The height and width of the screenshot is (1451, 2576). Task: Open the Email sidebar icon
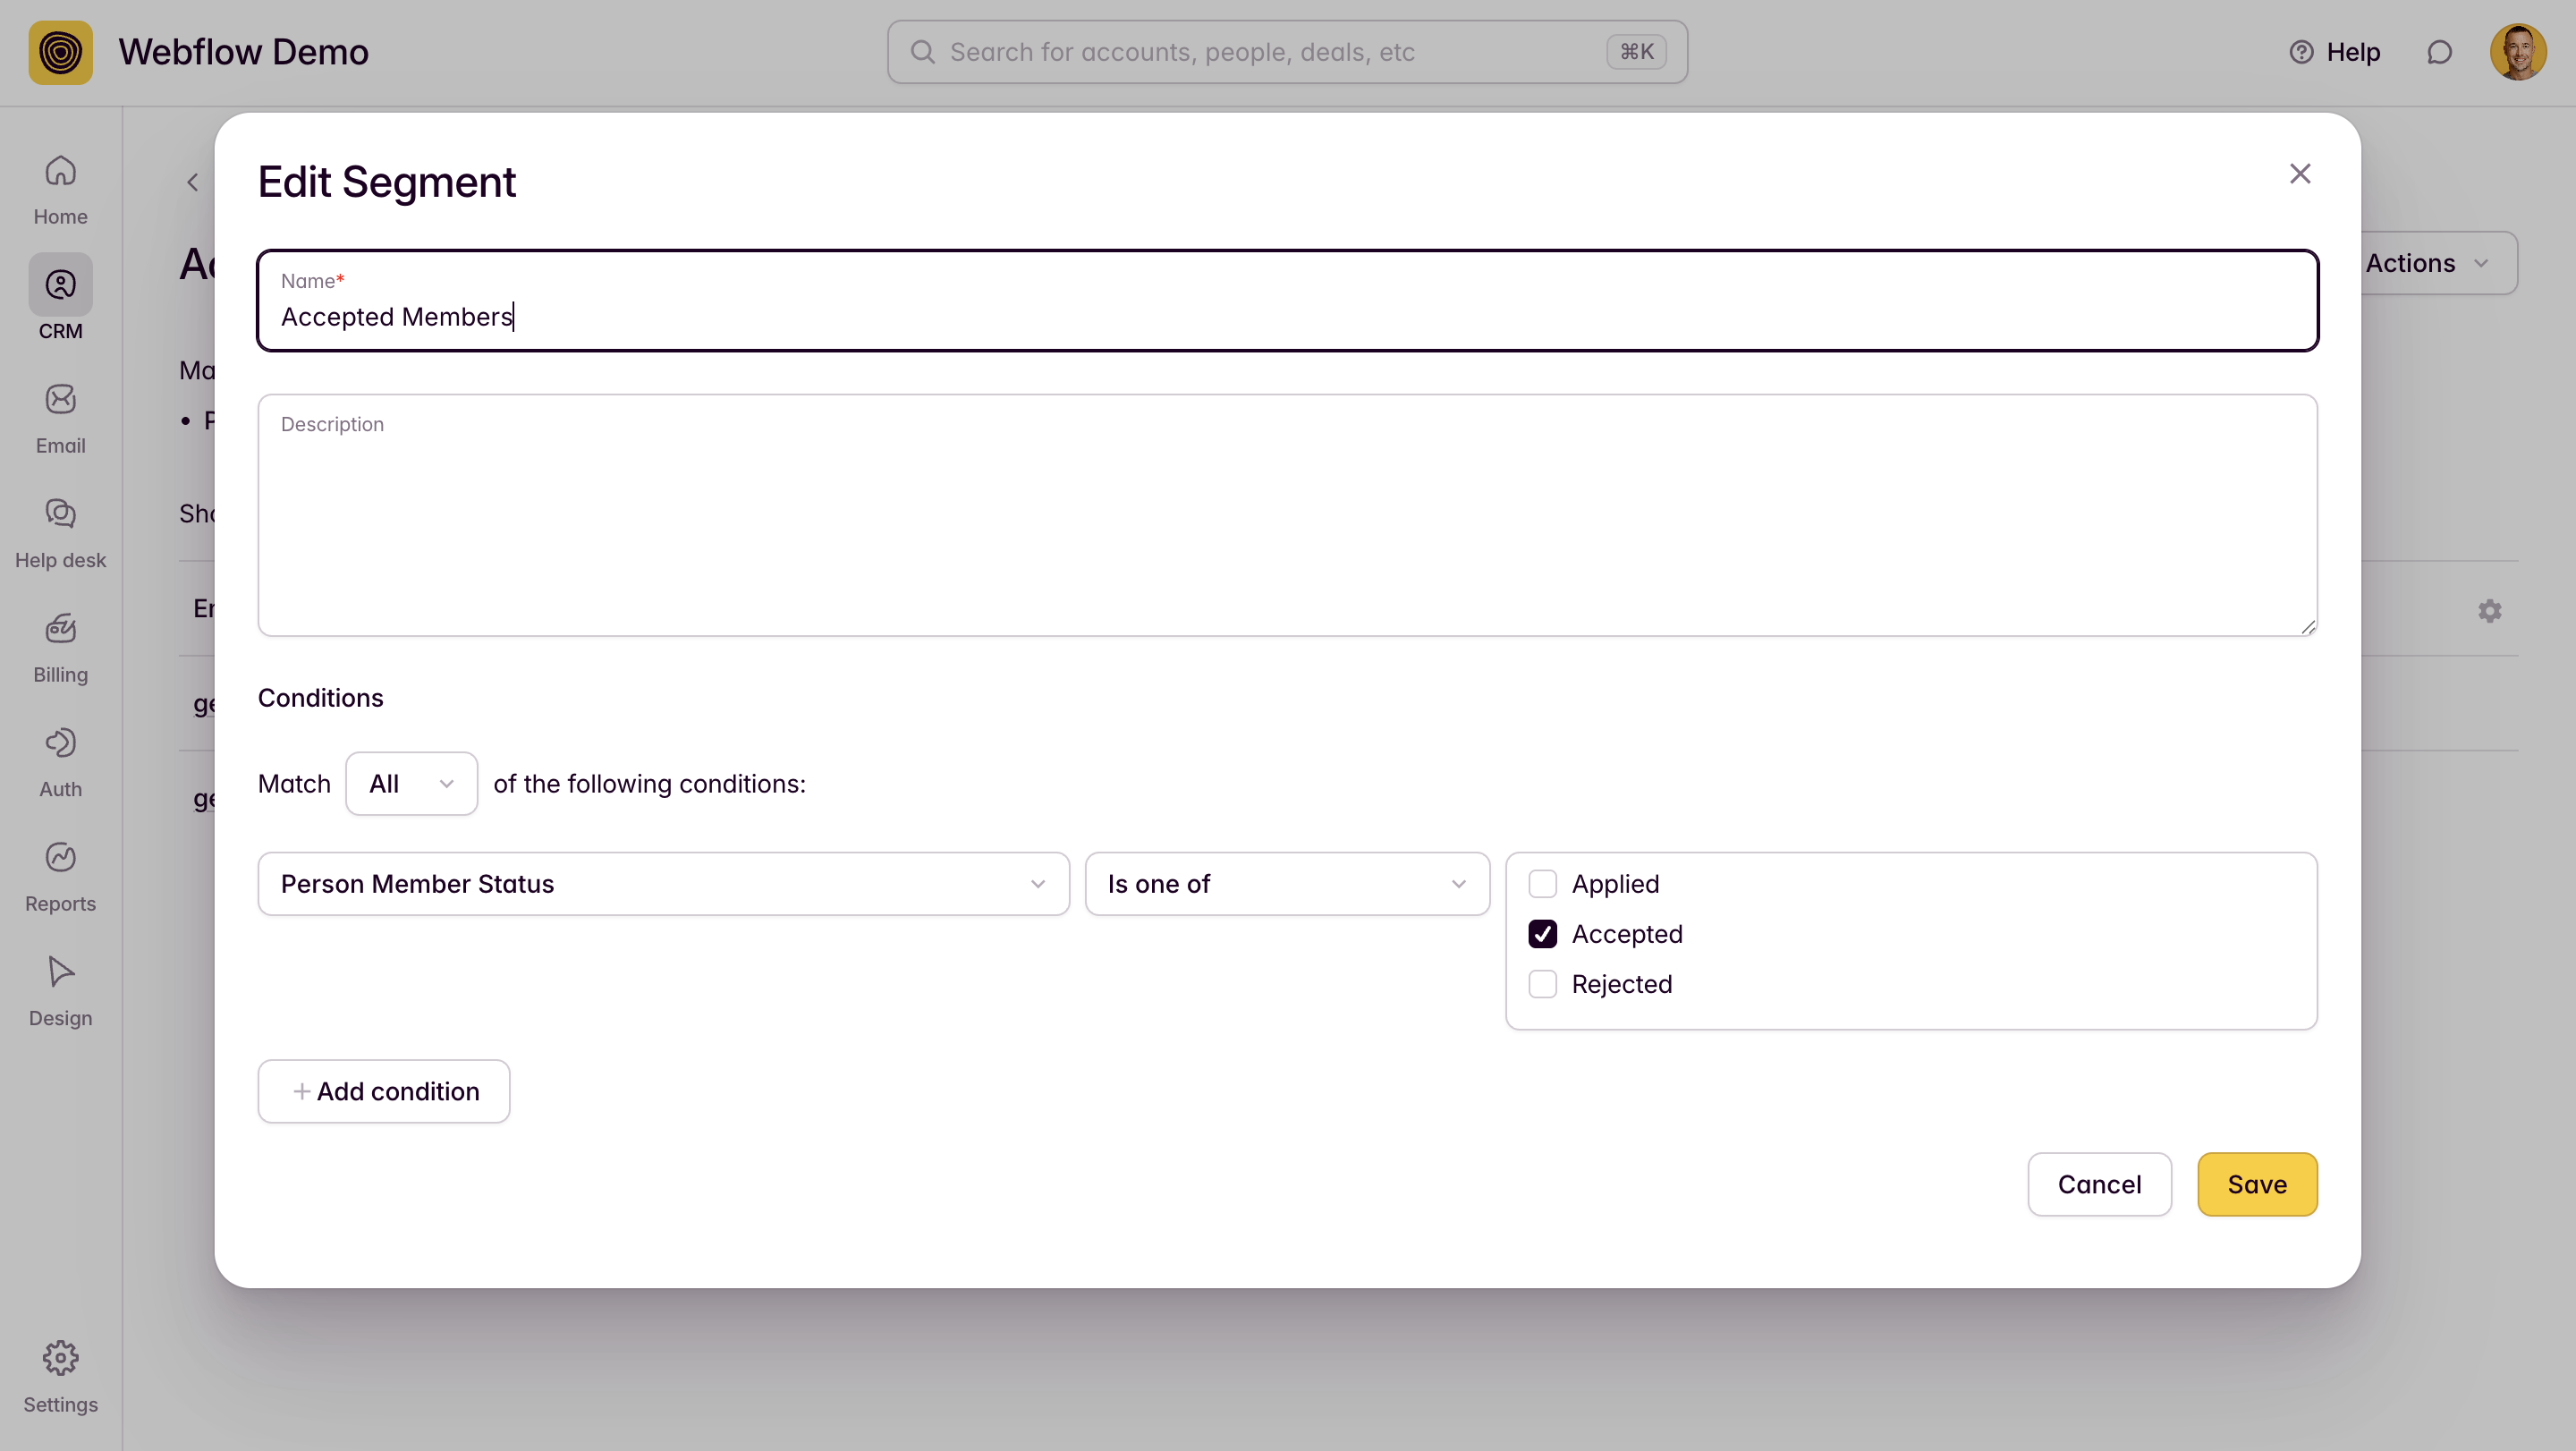click(60, 418)
